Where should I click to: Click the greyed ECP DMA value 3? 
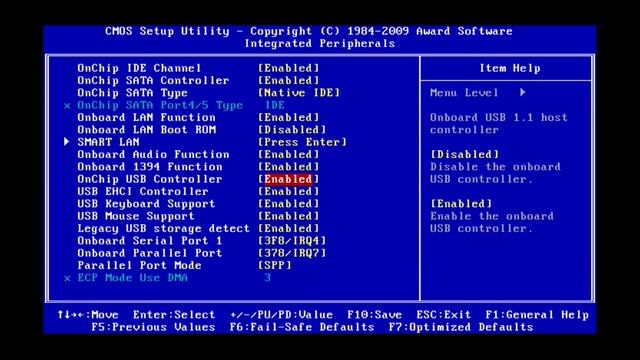267,278
